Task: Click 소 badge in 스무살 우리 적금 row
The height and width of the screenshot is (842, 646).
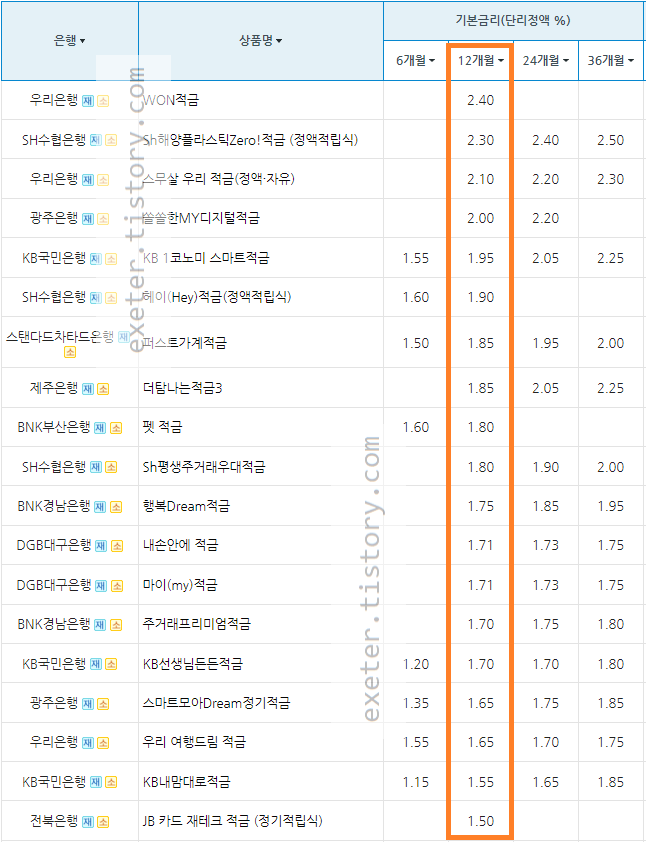Action: point(103,180)
